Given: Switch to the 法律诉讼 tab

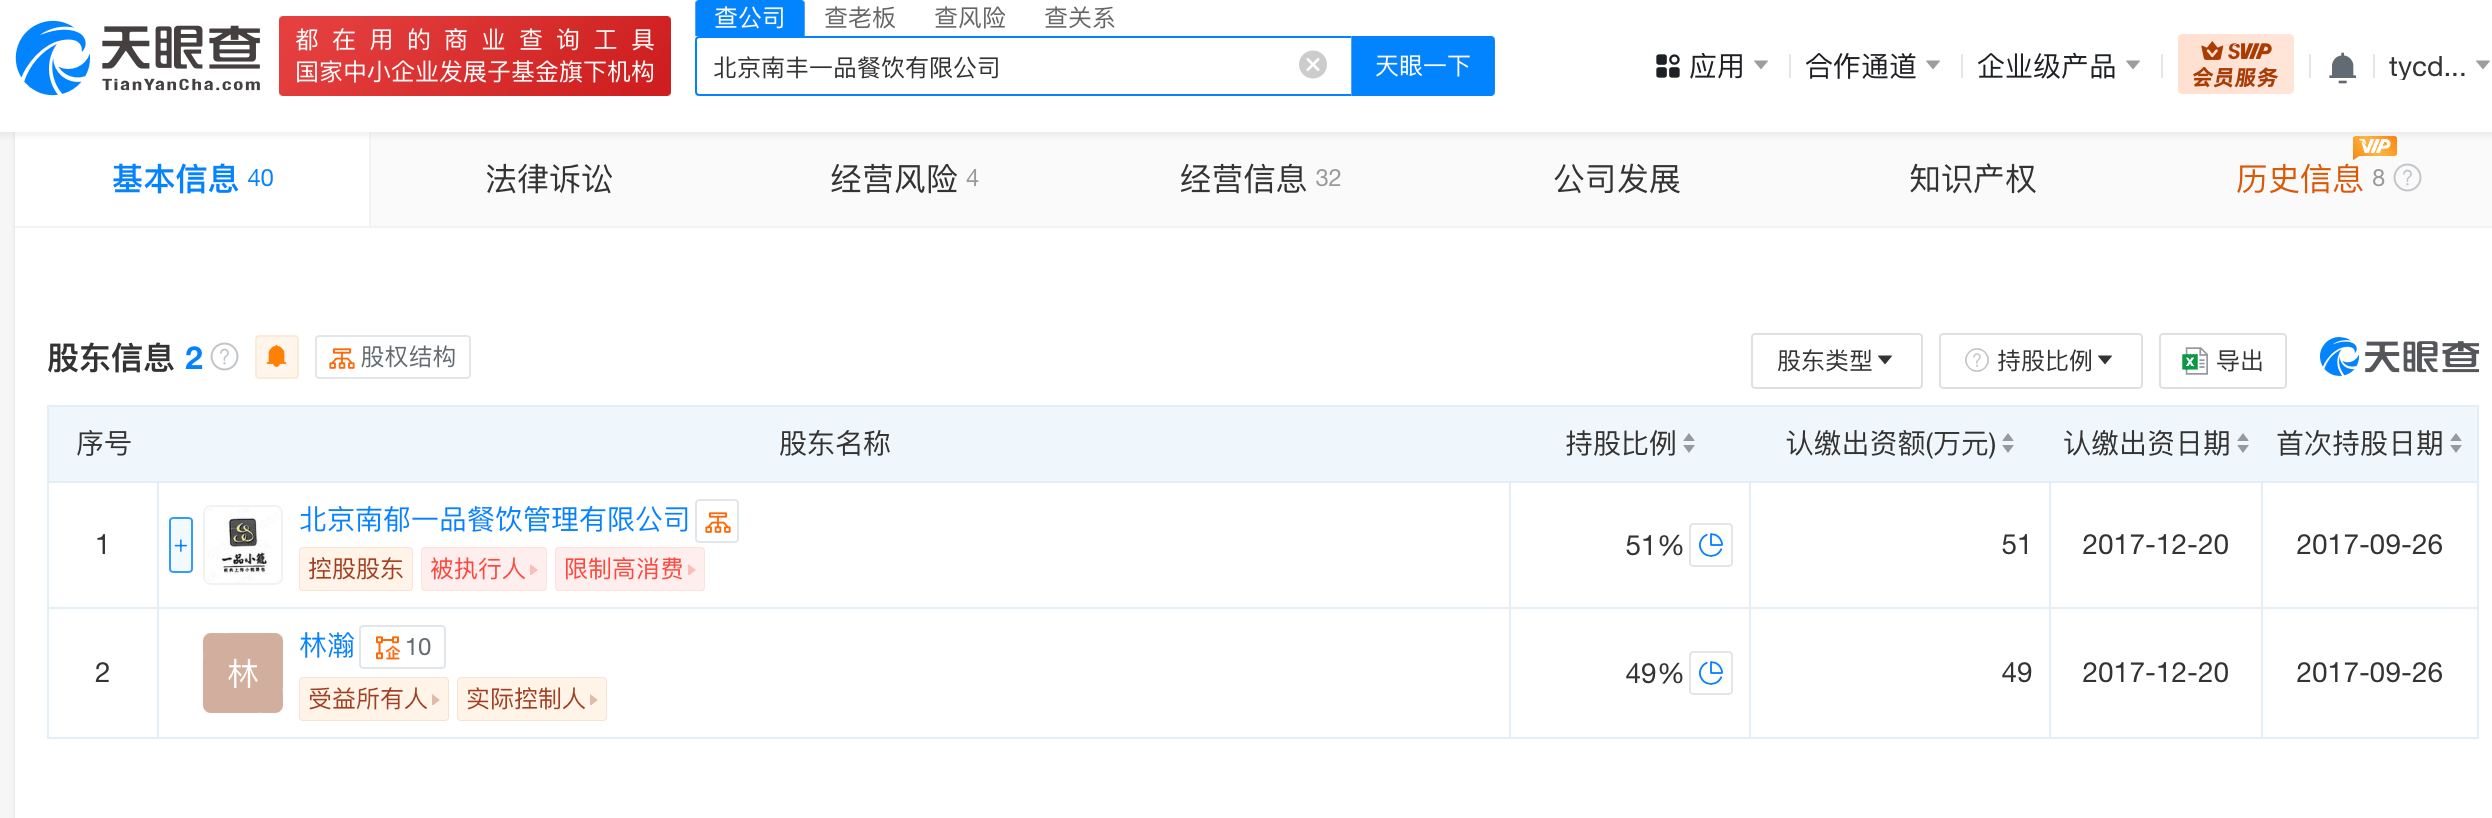Looking at the screenshot, I should point(548,179).
